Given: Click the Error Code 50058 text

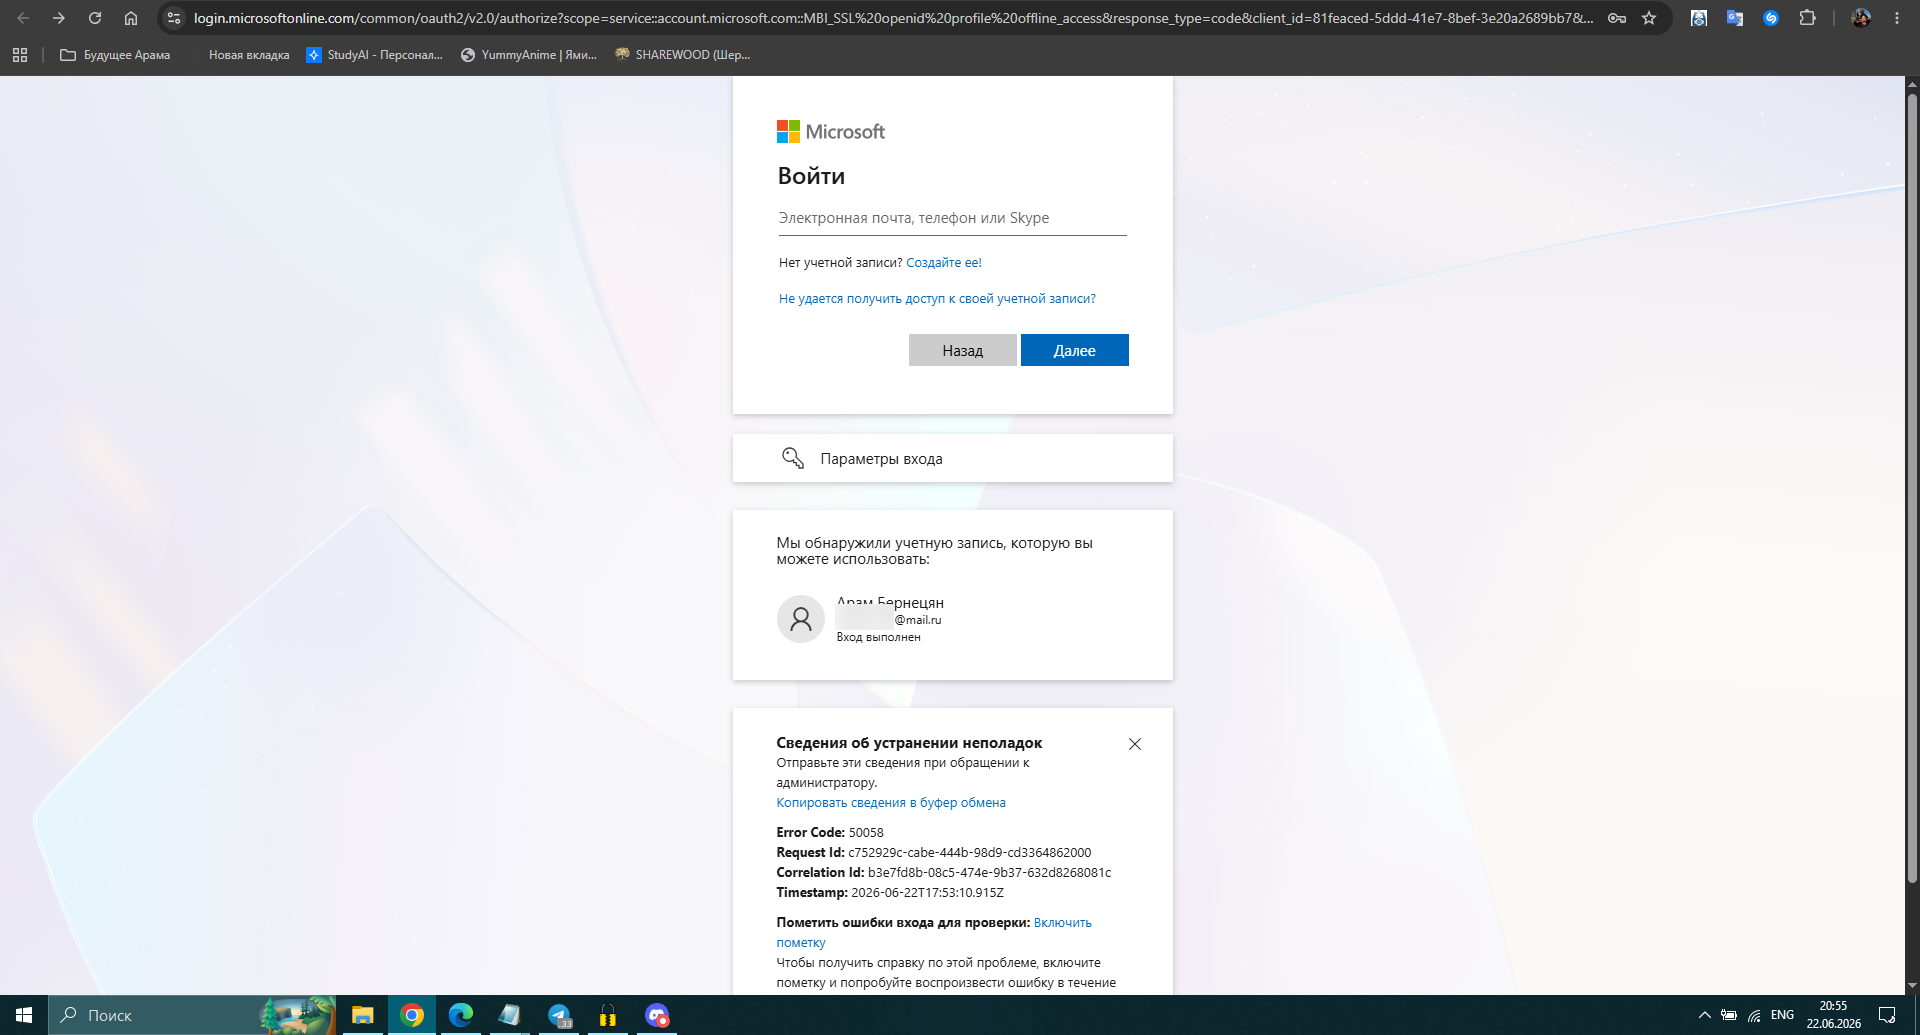Looking at the screenshot, I should pos(830,833).
